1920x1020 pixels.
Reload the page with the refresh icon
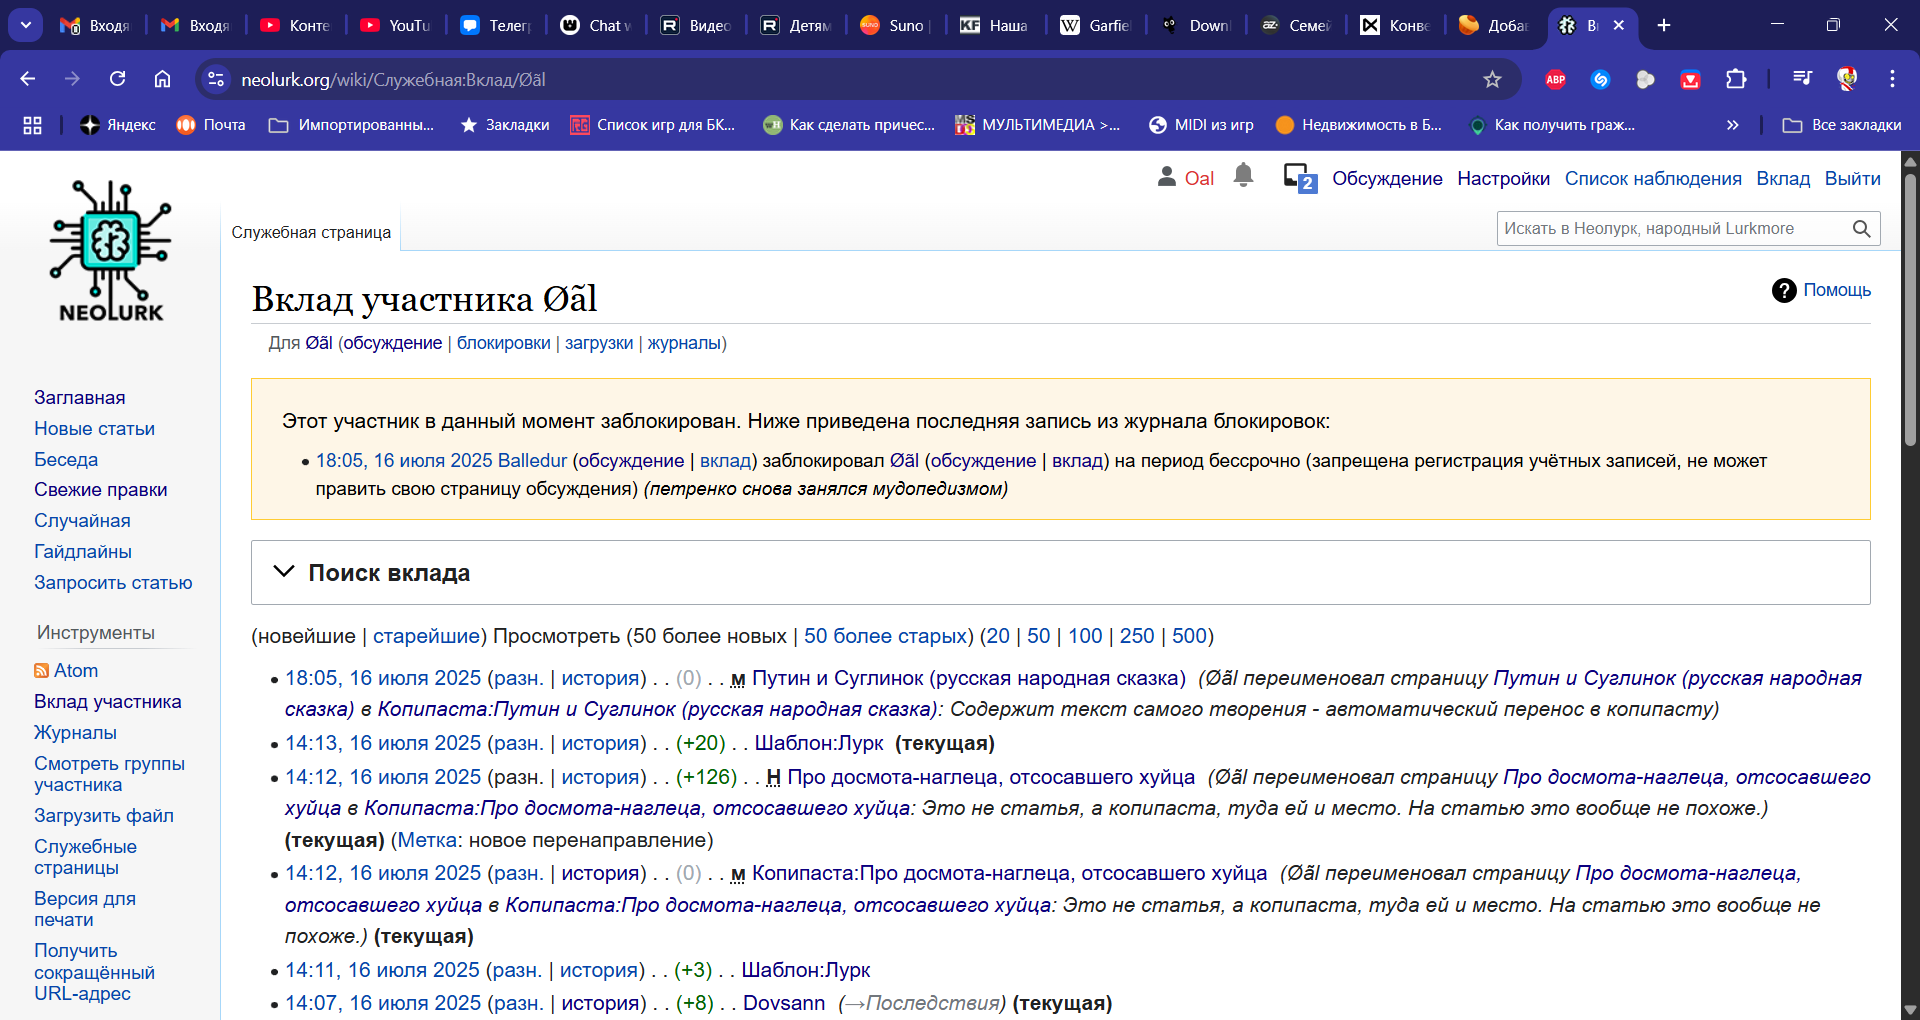117,79
